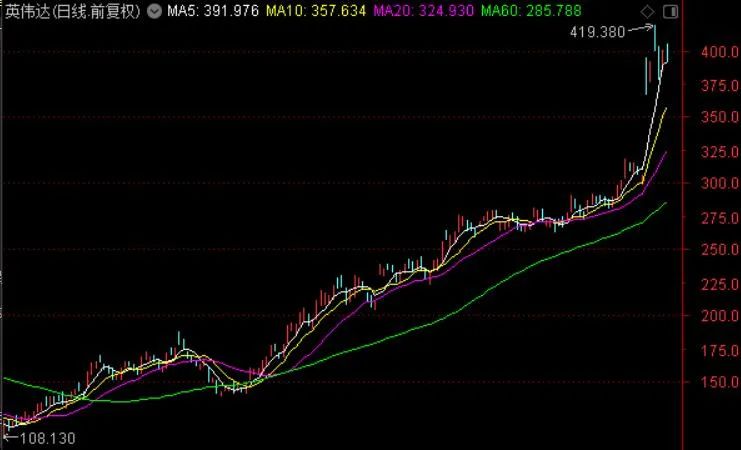Click the 175.0 price axis label
The height and width of the screenshot is (450, 741).
[720, 350]
